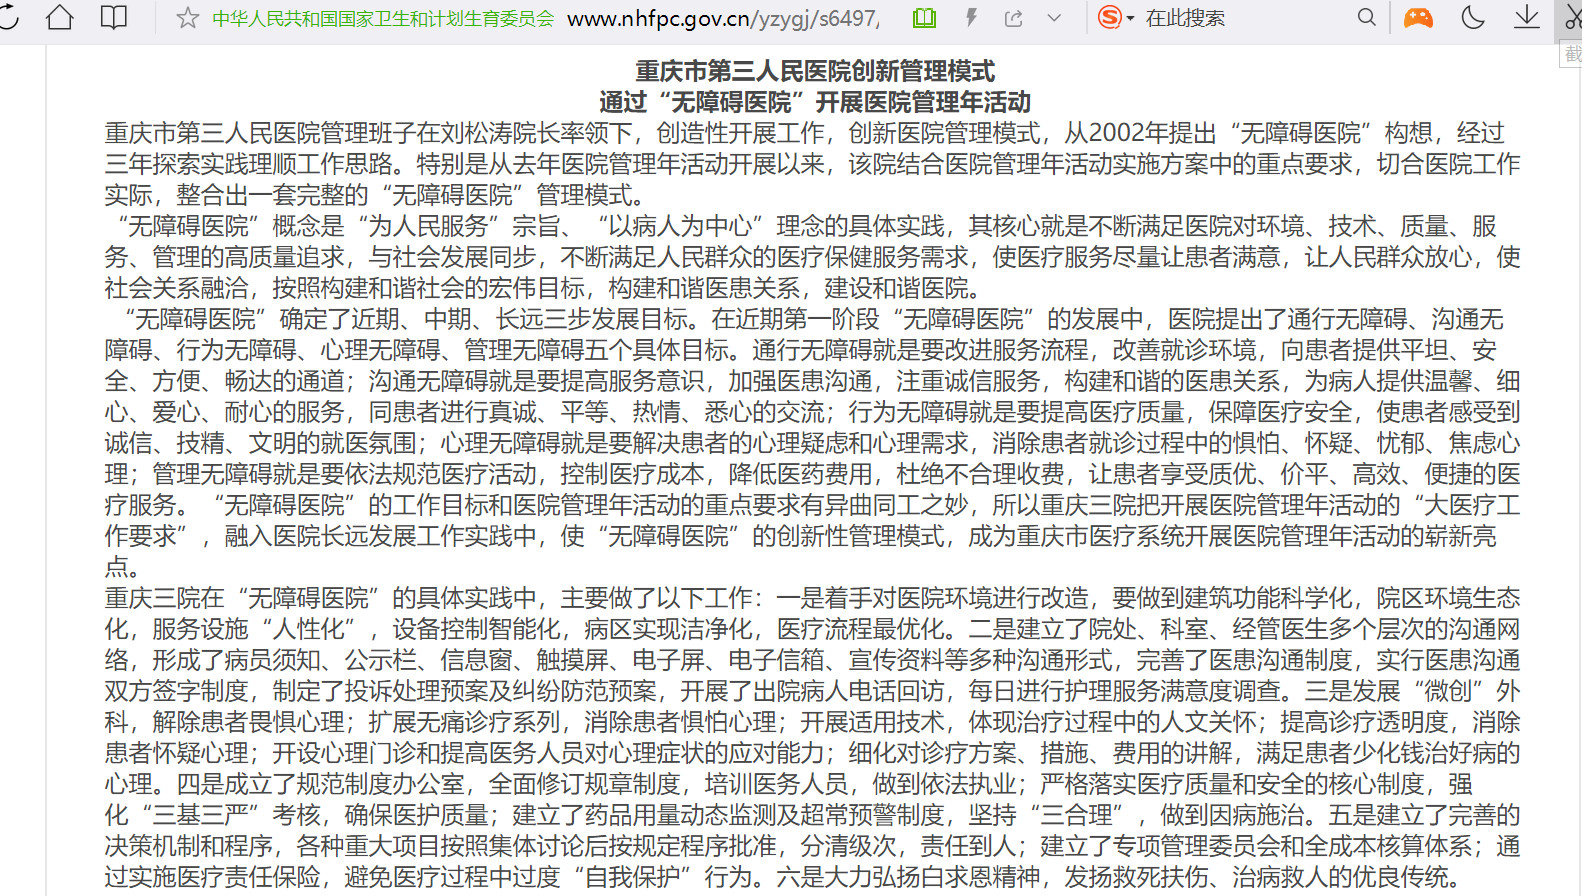This screenshot has height=896, width=1582.
Task: Click the subtitle 通过“无障碍医院”开展医院管理年活动
Action: pyautogui.click(x=815, y=102)
